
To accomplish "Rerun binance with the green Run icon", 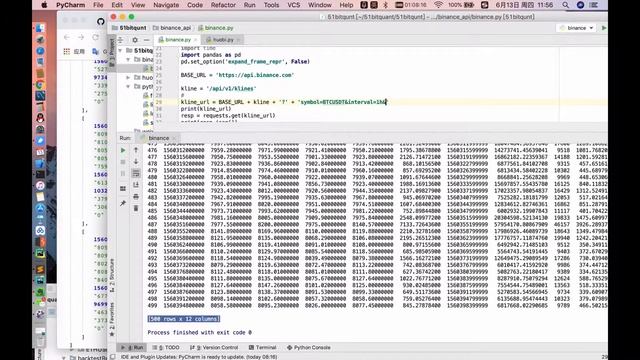I will [123, 150].
